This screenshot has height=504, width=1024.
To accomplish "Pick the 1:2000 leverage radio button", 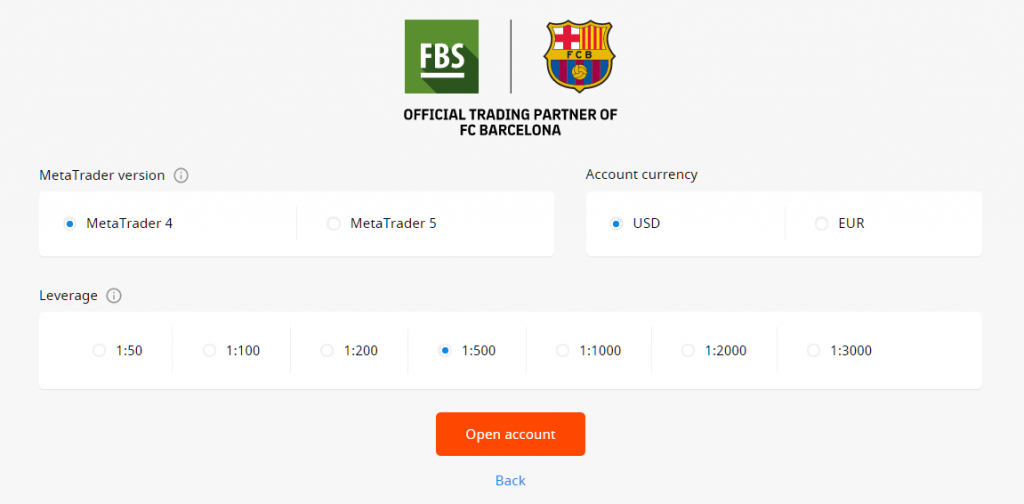I will click(x=688, y=351).
